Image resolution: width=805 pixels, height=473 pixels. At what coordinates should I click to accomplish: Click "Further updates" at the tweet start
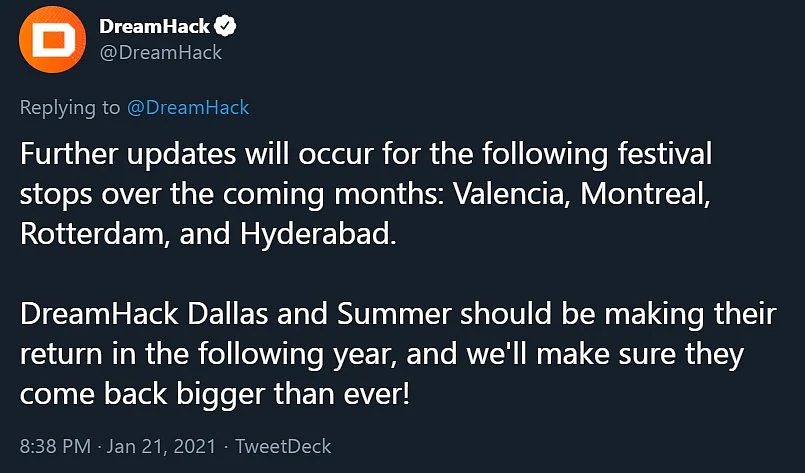127,155
